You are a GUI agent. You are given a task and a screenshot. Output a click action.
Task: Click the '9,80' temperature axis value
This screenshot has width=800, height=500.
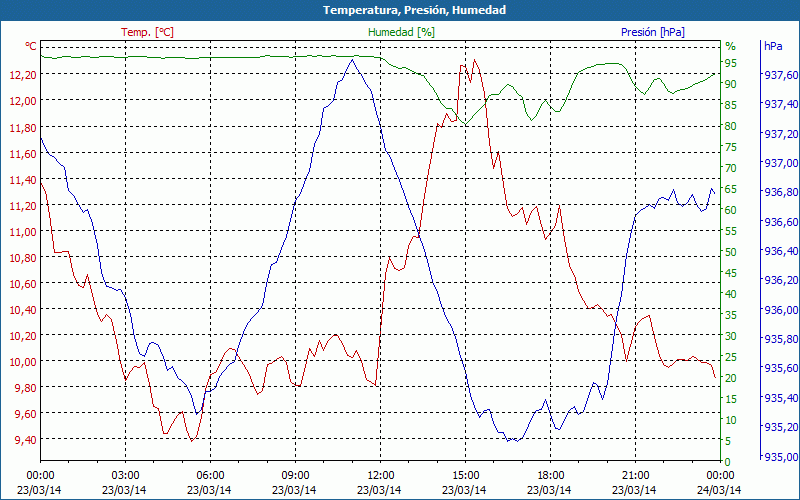pyautogui.click(x=26, y=388)
